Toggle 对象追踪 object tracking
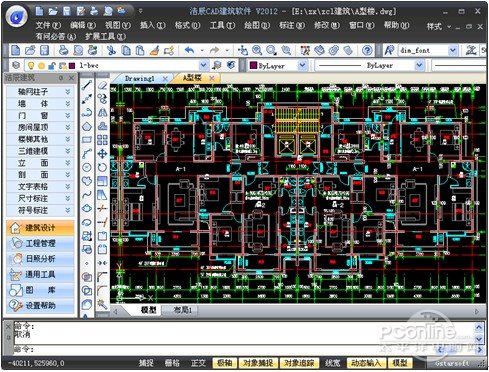The height and width of the screenshot is (372, 489). tap(299, 363)
